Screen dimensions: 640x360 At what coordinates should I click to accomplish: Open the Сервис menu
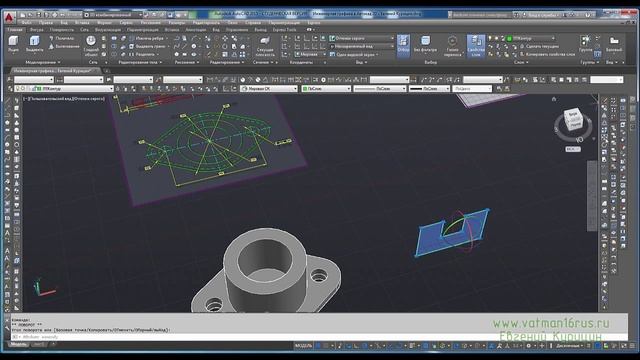pyautogui.click(x=126, y=23)
